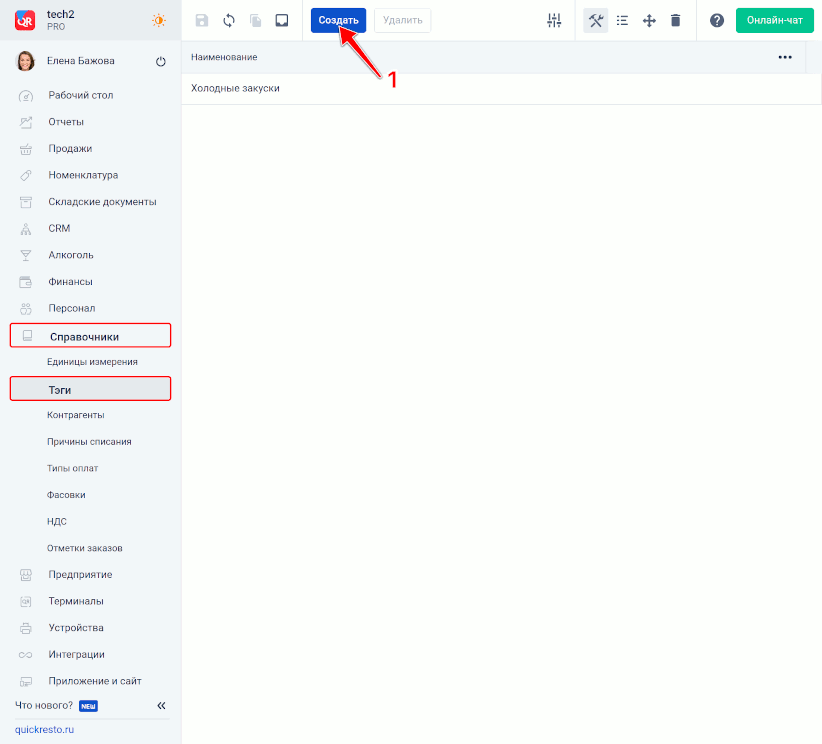Open the Продажи sidebar section
The height and width of the screenshot is (744, 822).
pos(70,148)
